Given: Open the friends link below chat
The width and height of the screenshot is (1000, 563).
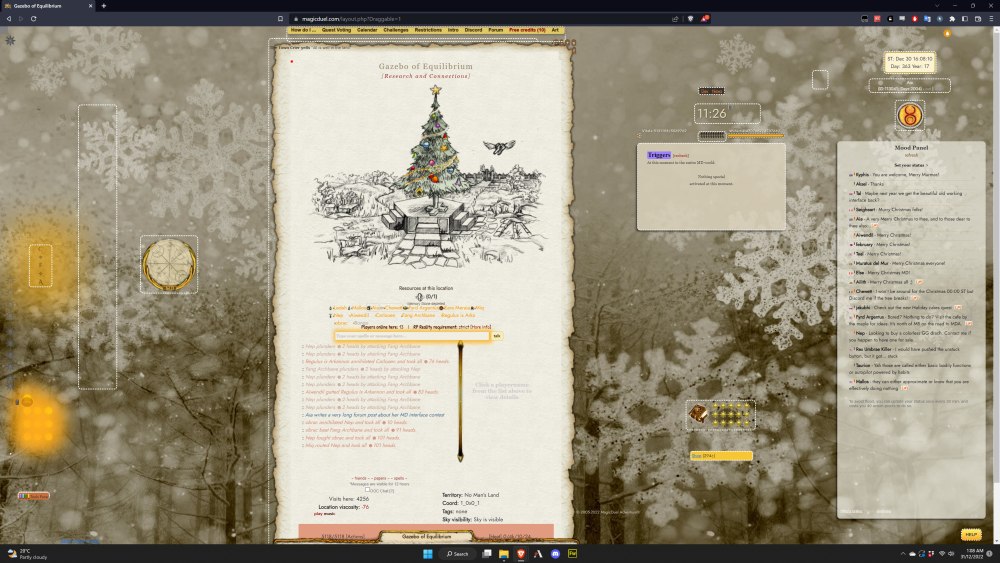Looking at the screenshot, I should coord(360,478).
